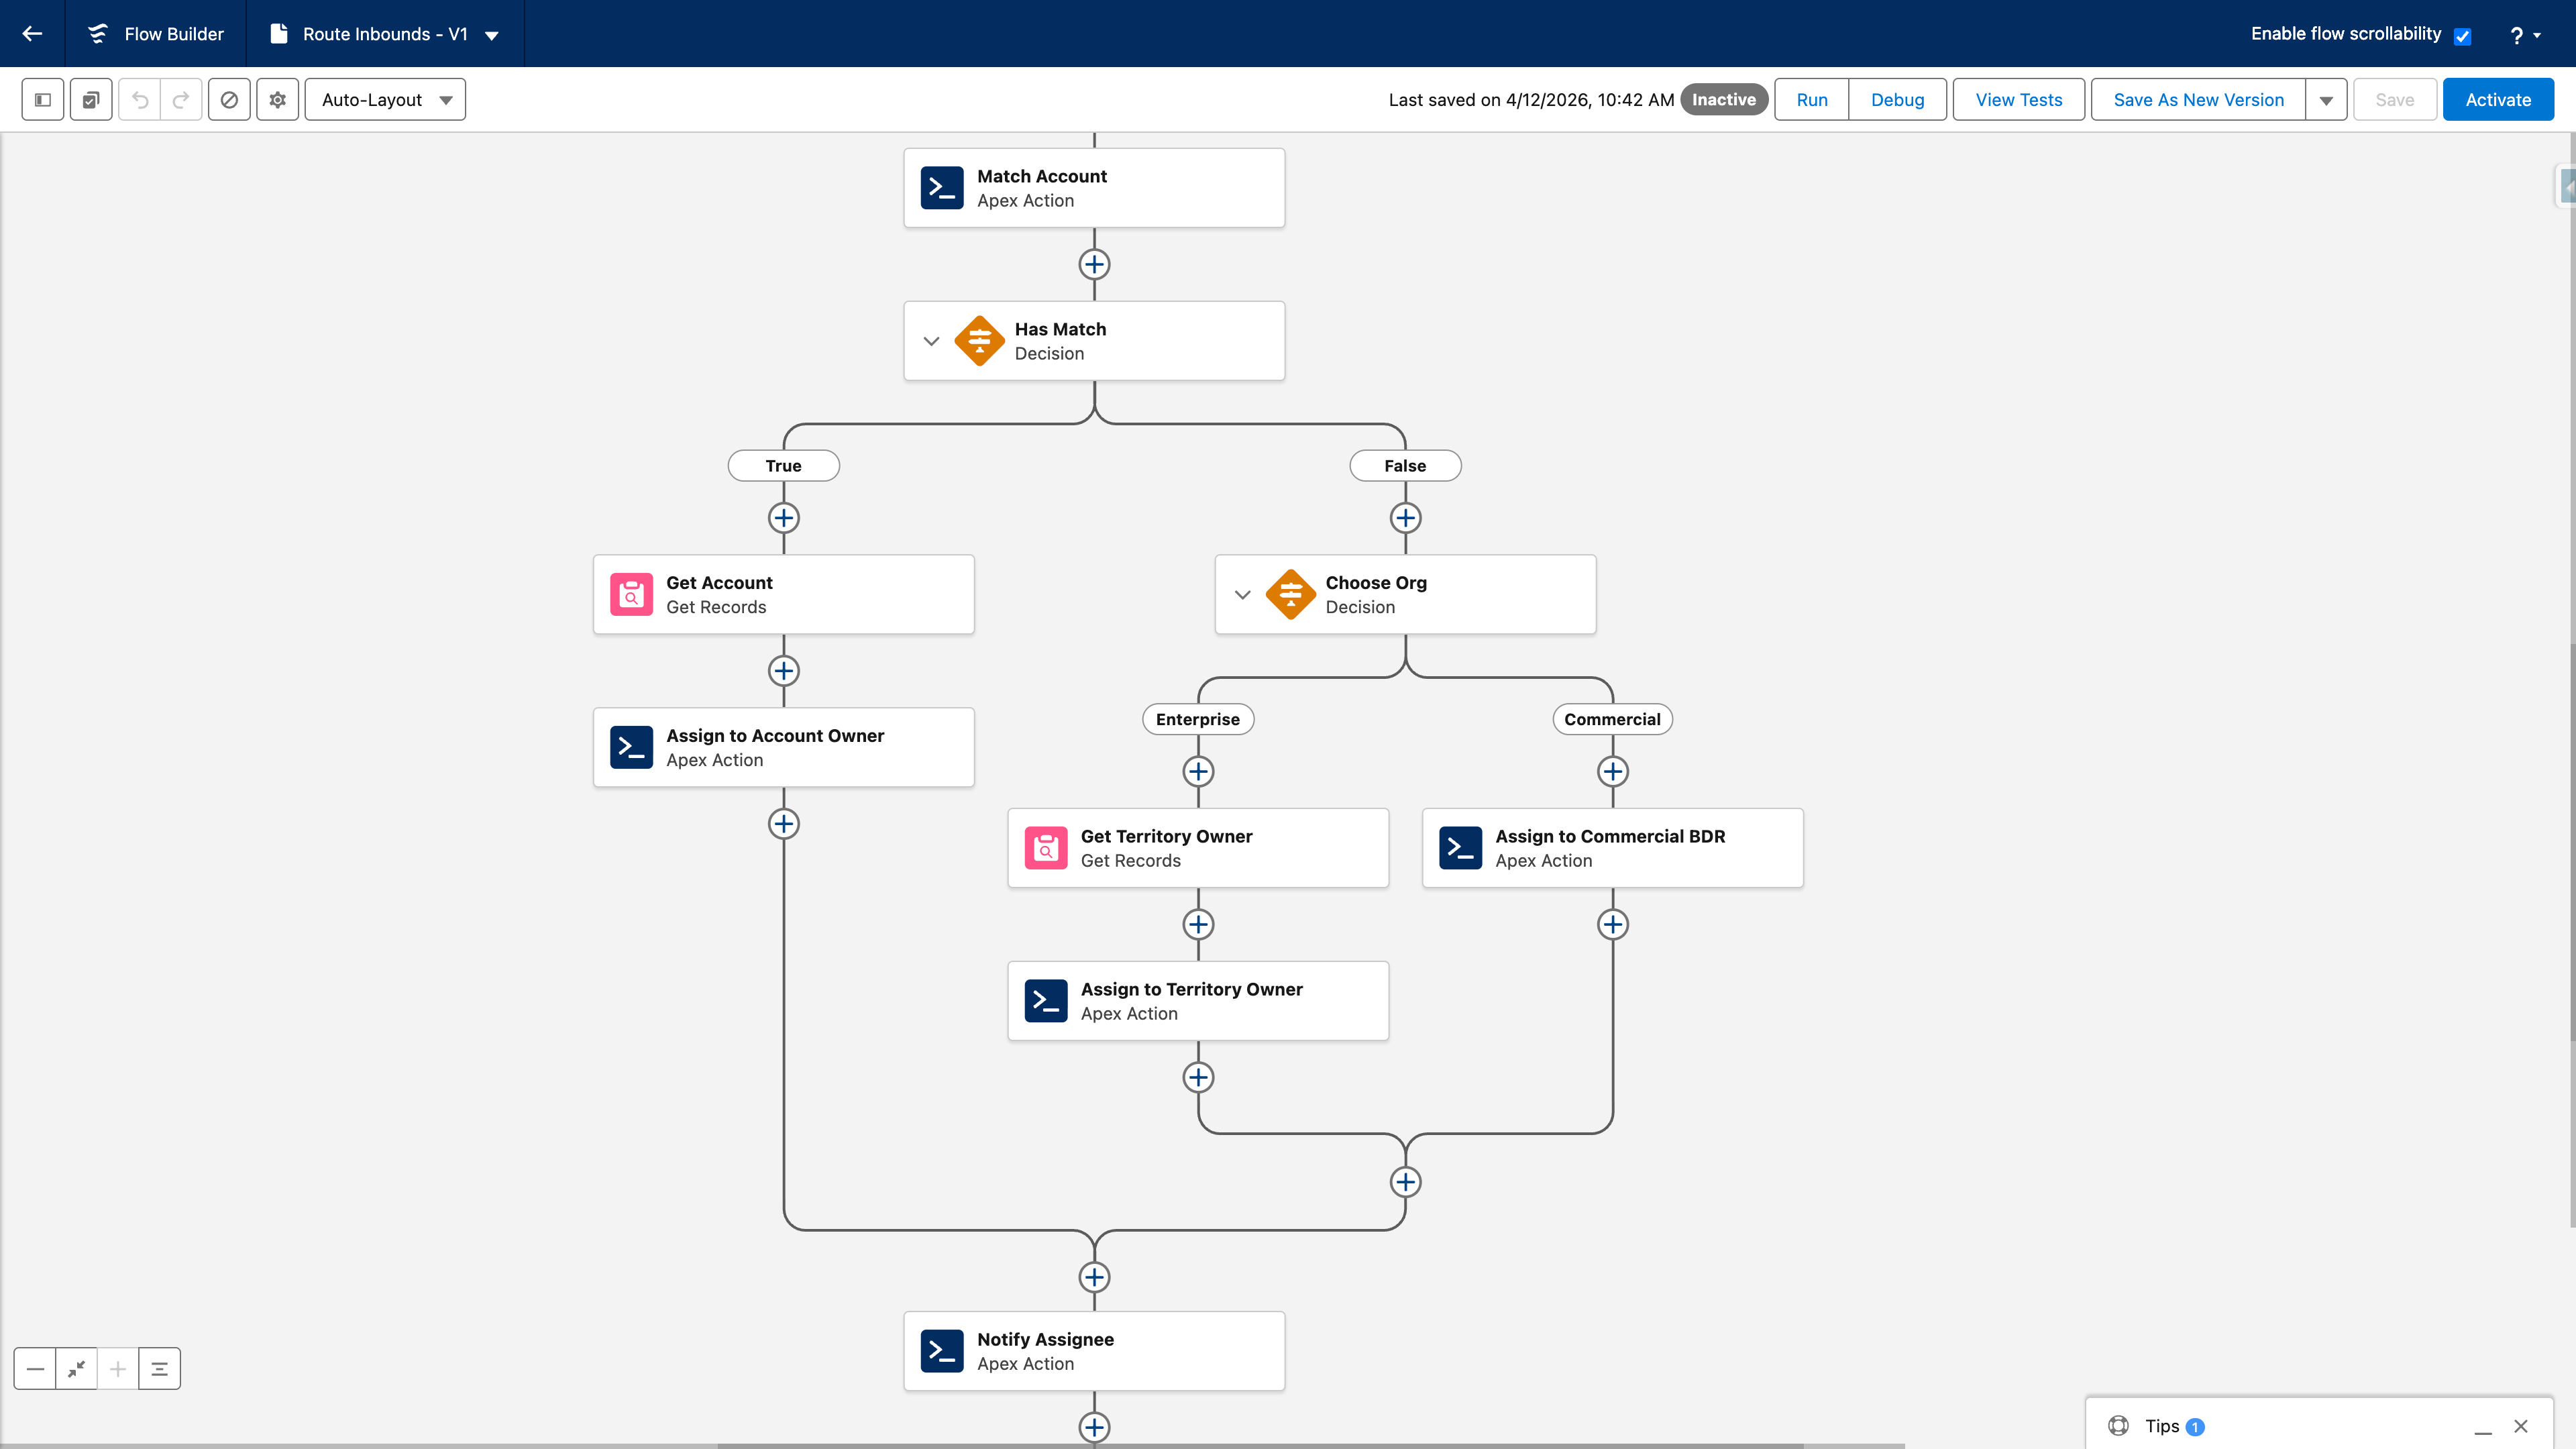Viewport: 2576px width, 1449px height.
Task: Open the Route Inbounds - V1 flow menu
Action: 491,34
